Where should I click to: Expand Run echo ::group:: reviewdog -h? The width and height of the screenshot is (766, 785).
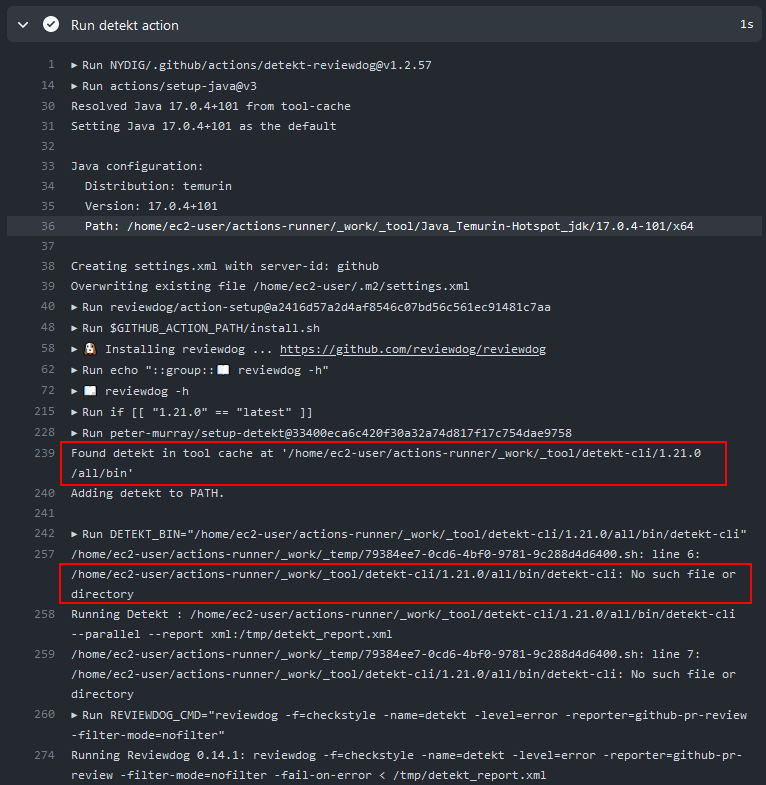(x=74, y=370)
